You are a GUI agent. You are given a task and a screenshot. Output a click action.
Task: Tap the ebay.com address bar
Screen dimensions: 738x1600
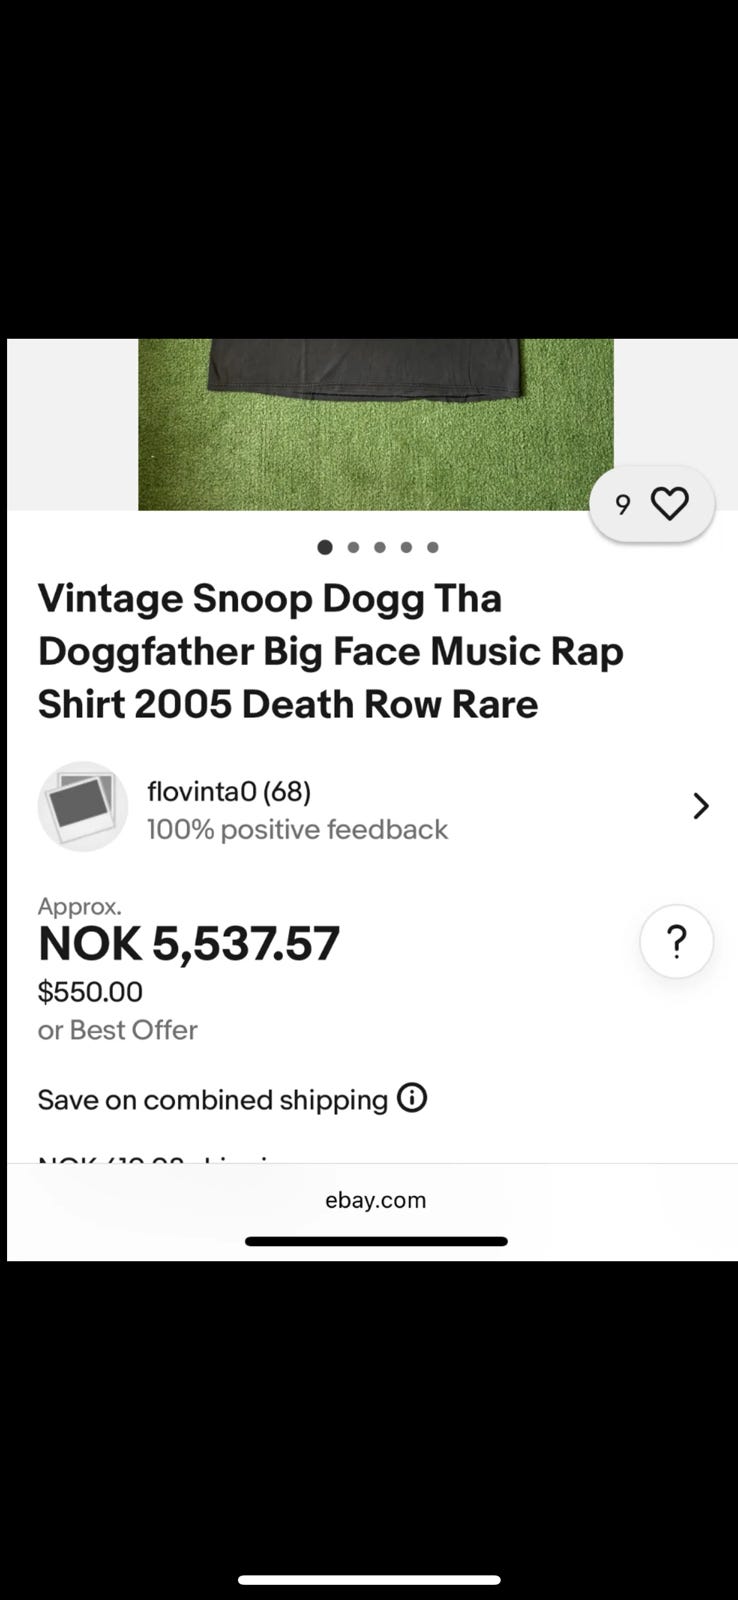(x=376, y=1200)
